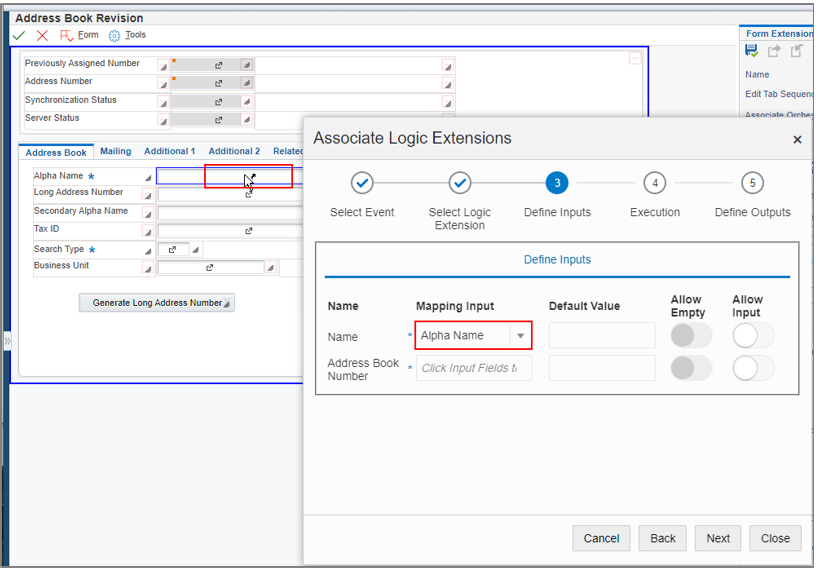Screen dimensions: 817x568
Task: Jump to step 4 Execution circle
Action: (x=655, y=183)
